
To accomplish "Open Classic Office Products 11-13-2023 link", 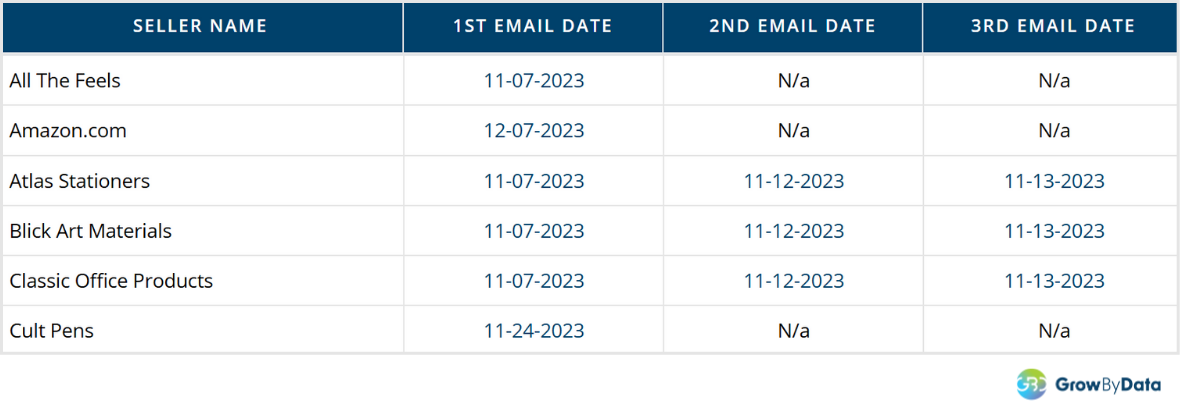I will (1054, 281).
